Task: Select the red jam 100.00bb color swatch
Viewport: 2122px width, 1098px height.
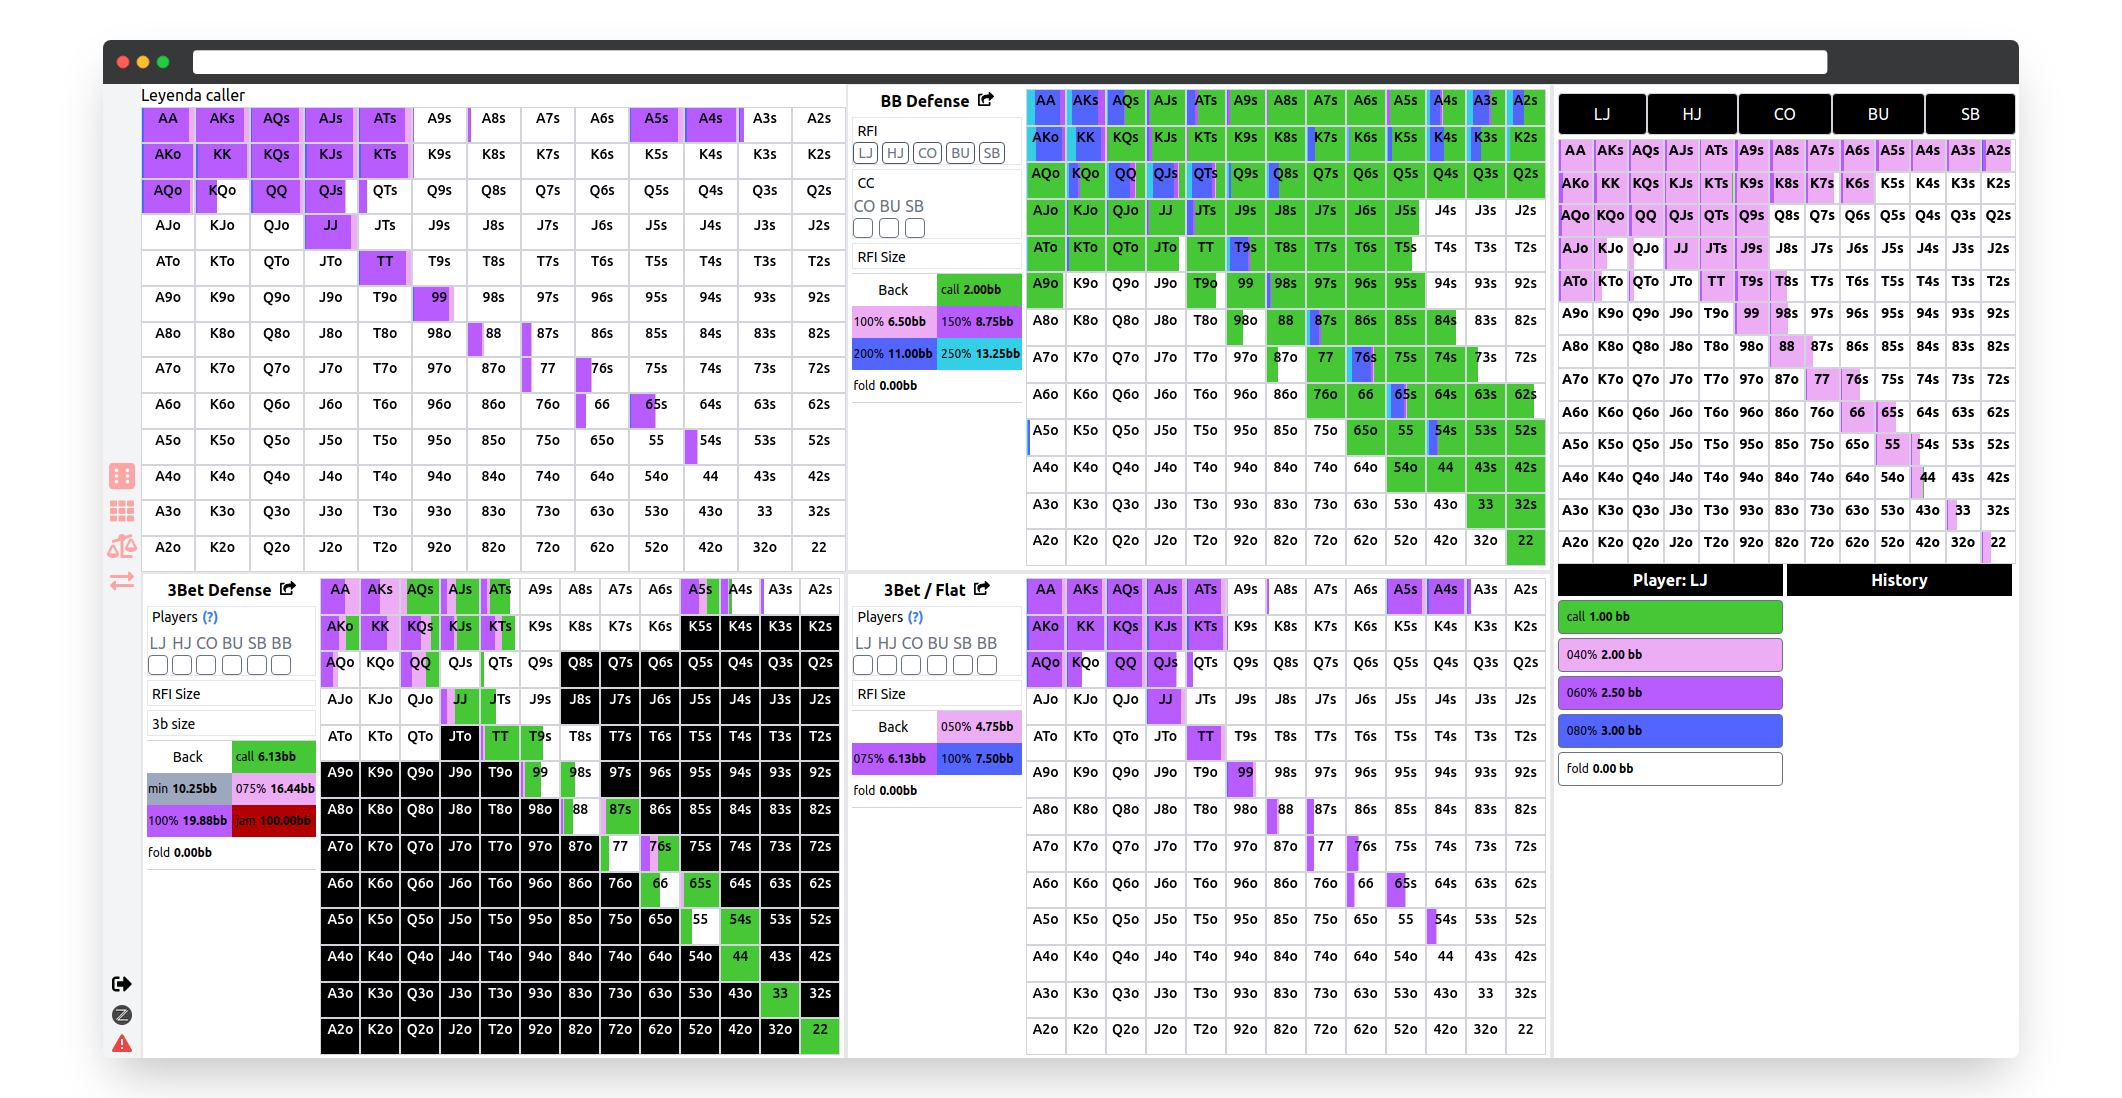Action: [274, 821]
